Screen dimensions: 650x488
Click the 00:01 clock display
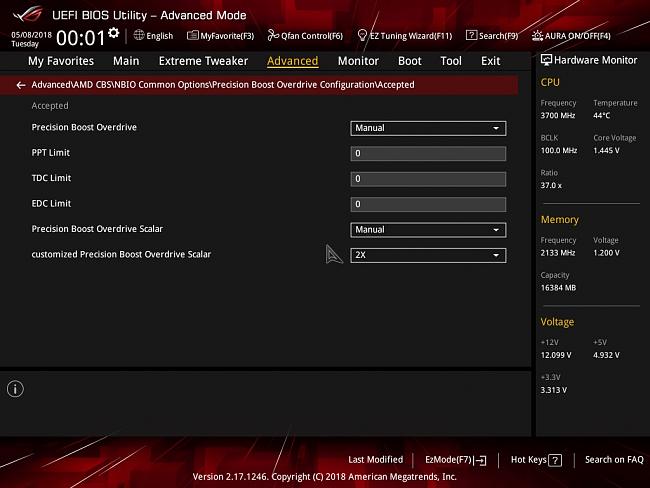click(x=80, y=38)
